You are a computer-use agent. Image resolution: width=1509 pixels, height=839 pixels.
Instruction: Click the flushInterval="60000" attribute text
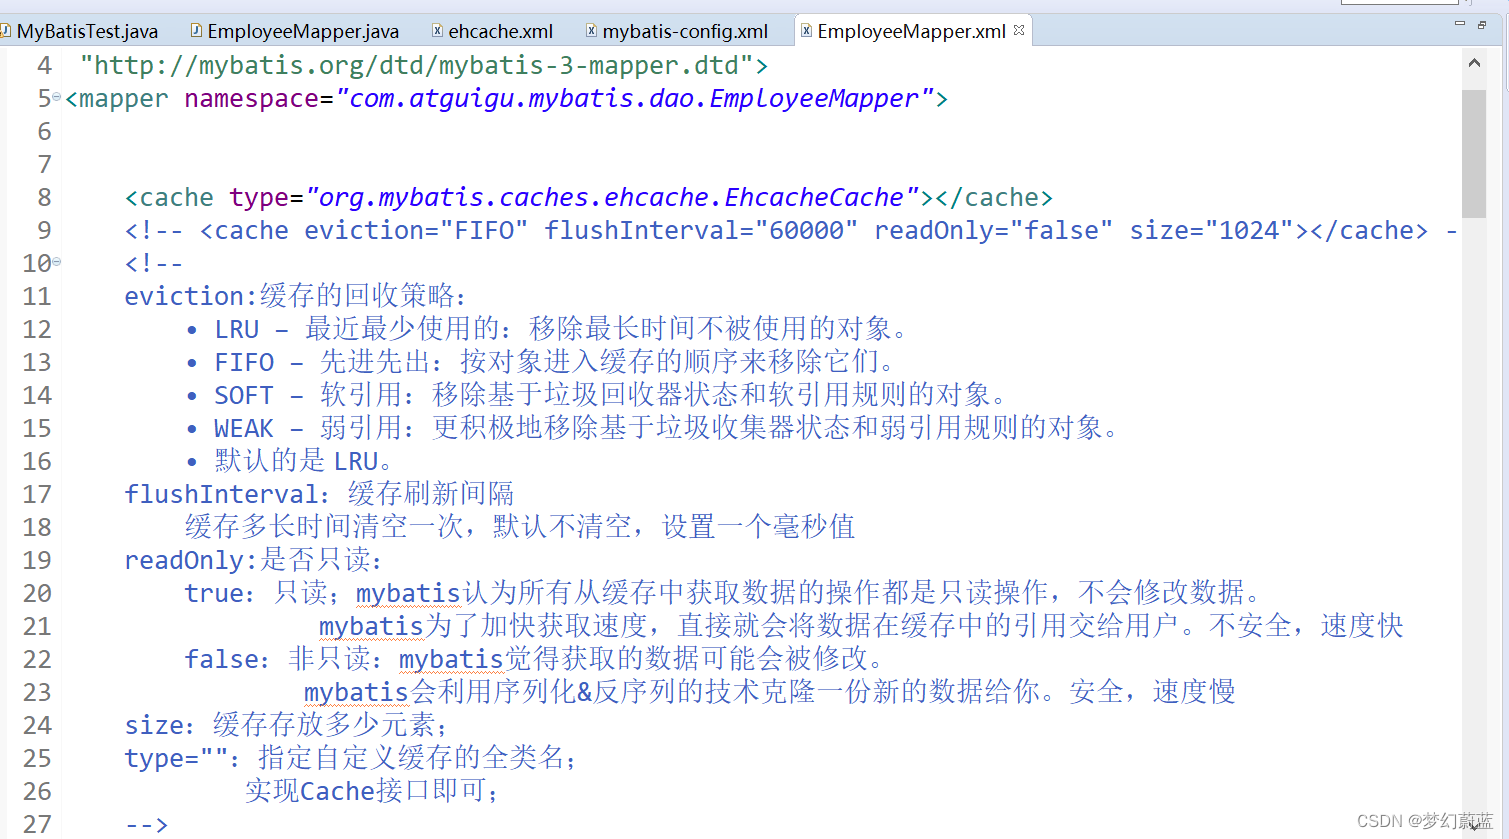(x=701, y=231)
